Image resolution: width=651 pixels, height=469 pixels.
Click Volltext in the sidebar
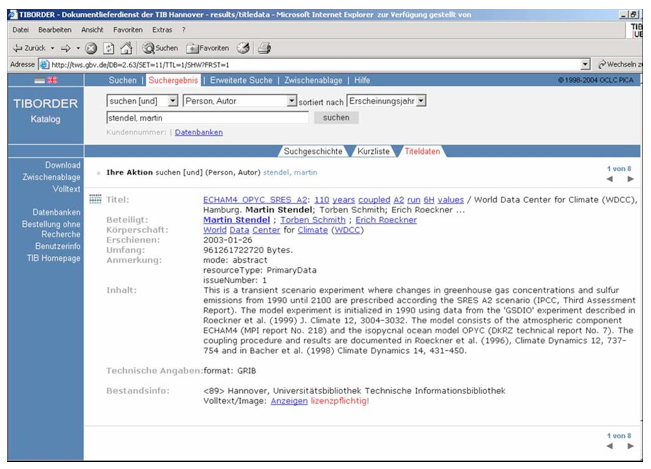(x=66, y=189)
